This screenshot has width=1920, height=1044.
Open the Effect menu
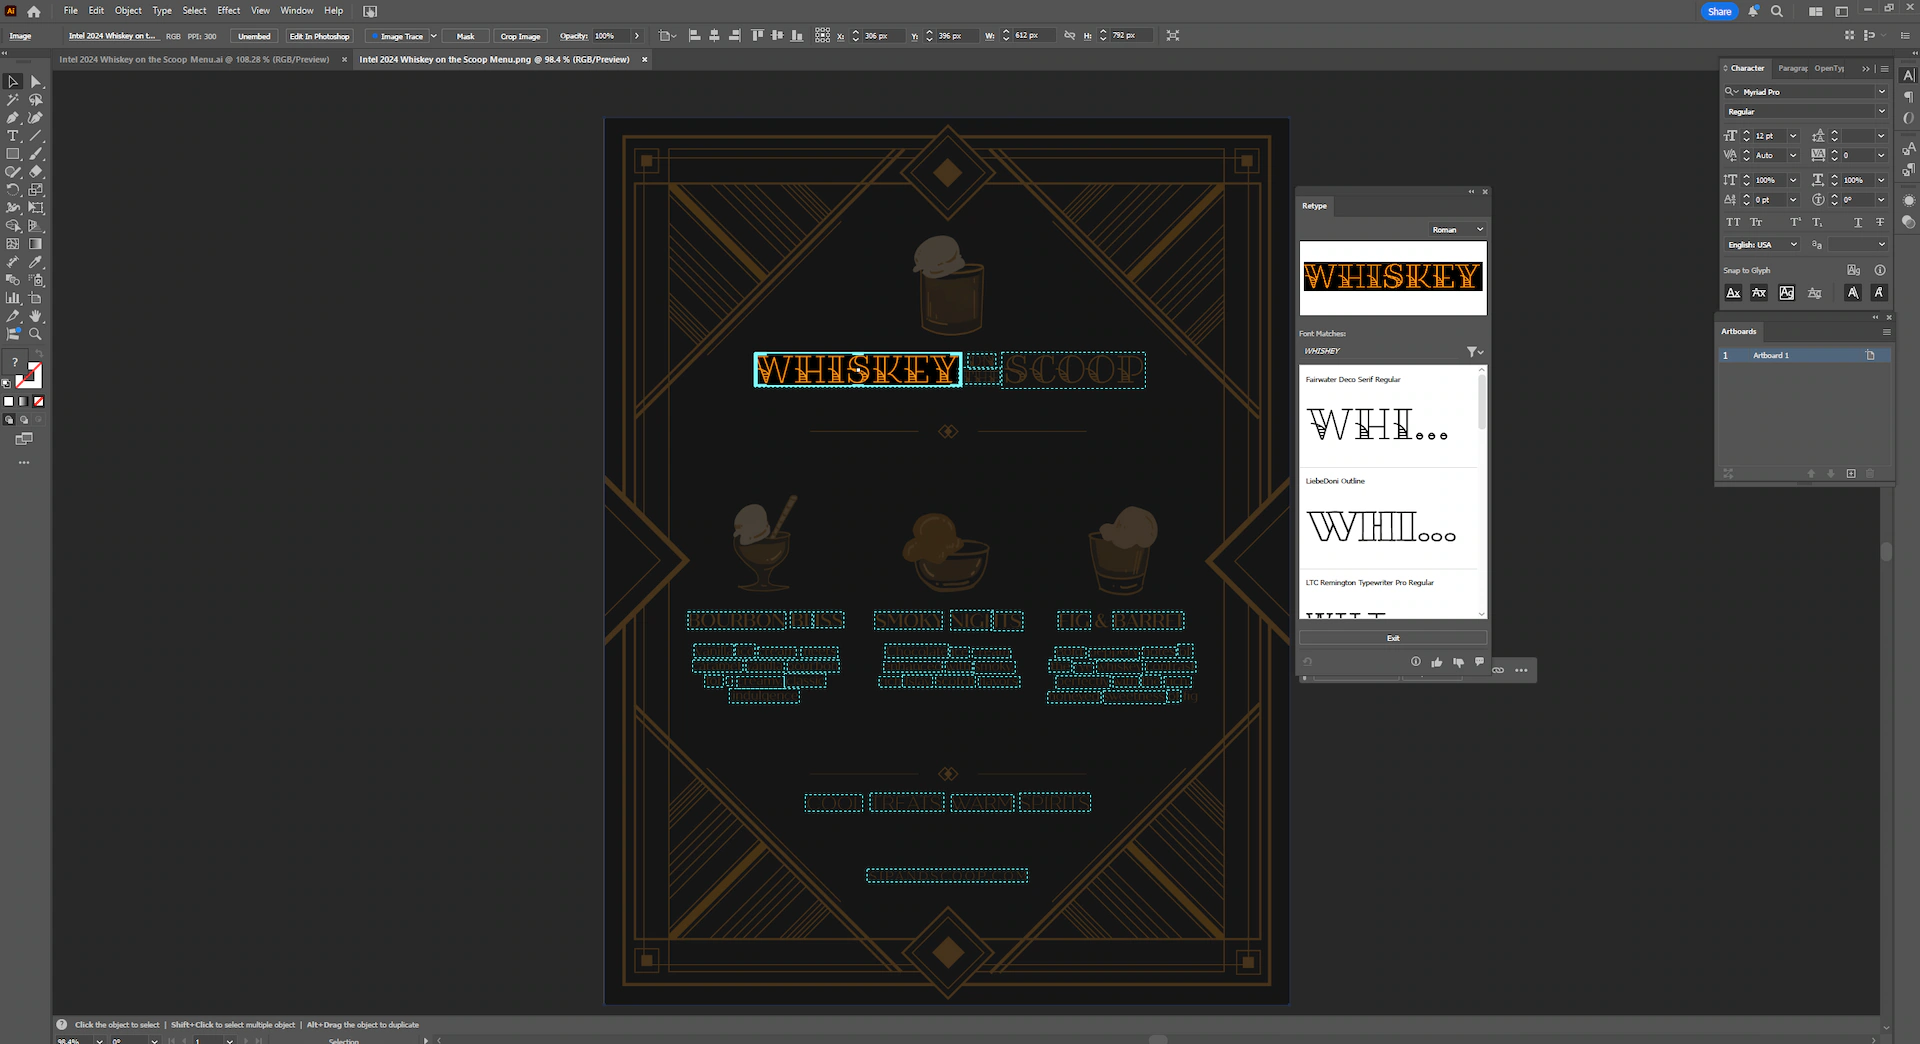pyautogui.click(x=228, y=11)
